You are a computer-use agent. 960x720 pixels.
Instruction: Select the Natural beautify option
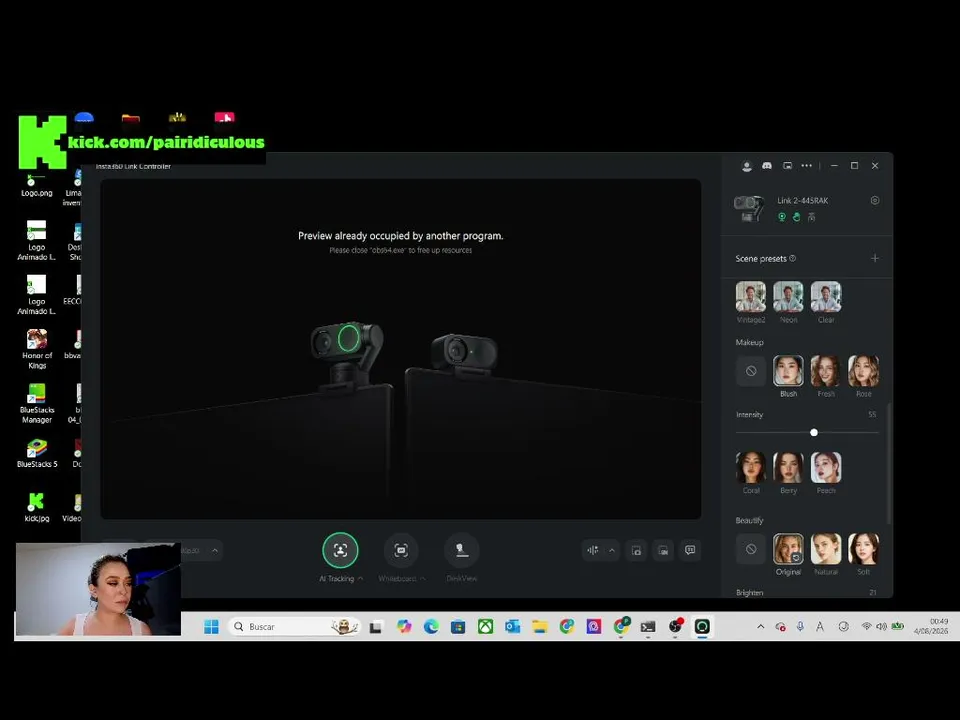click(826, 549)
